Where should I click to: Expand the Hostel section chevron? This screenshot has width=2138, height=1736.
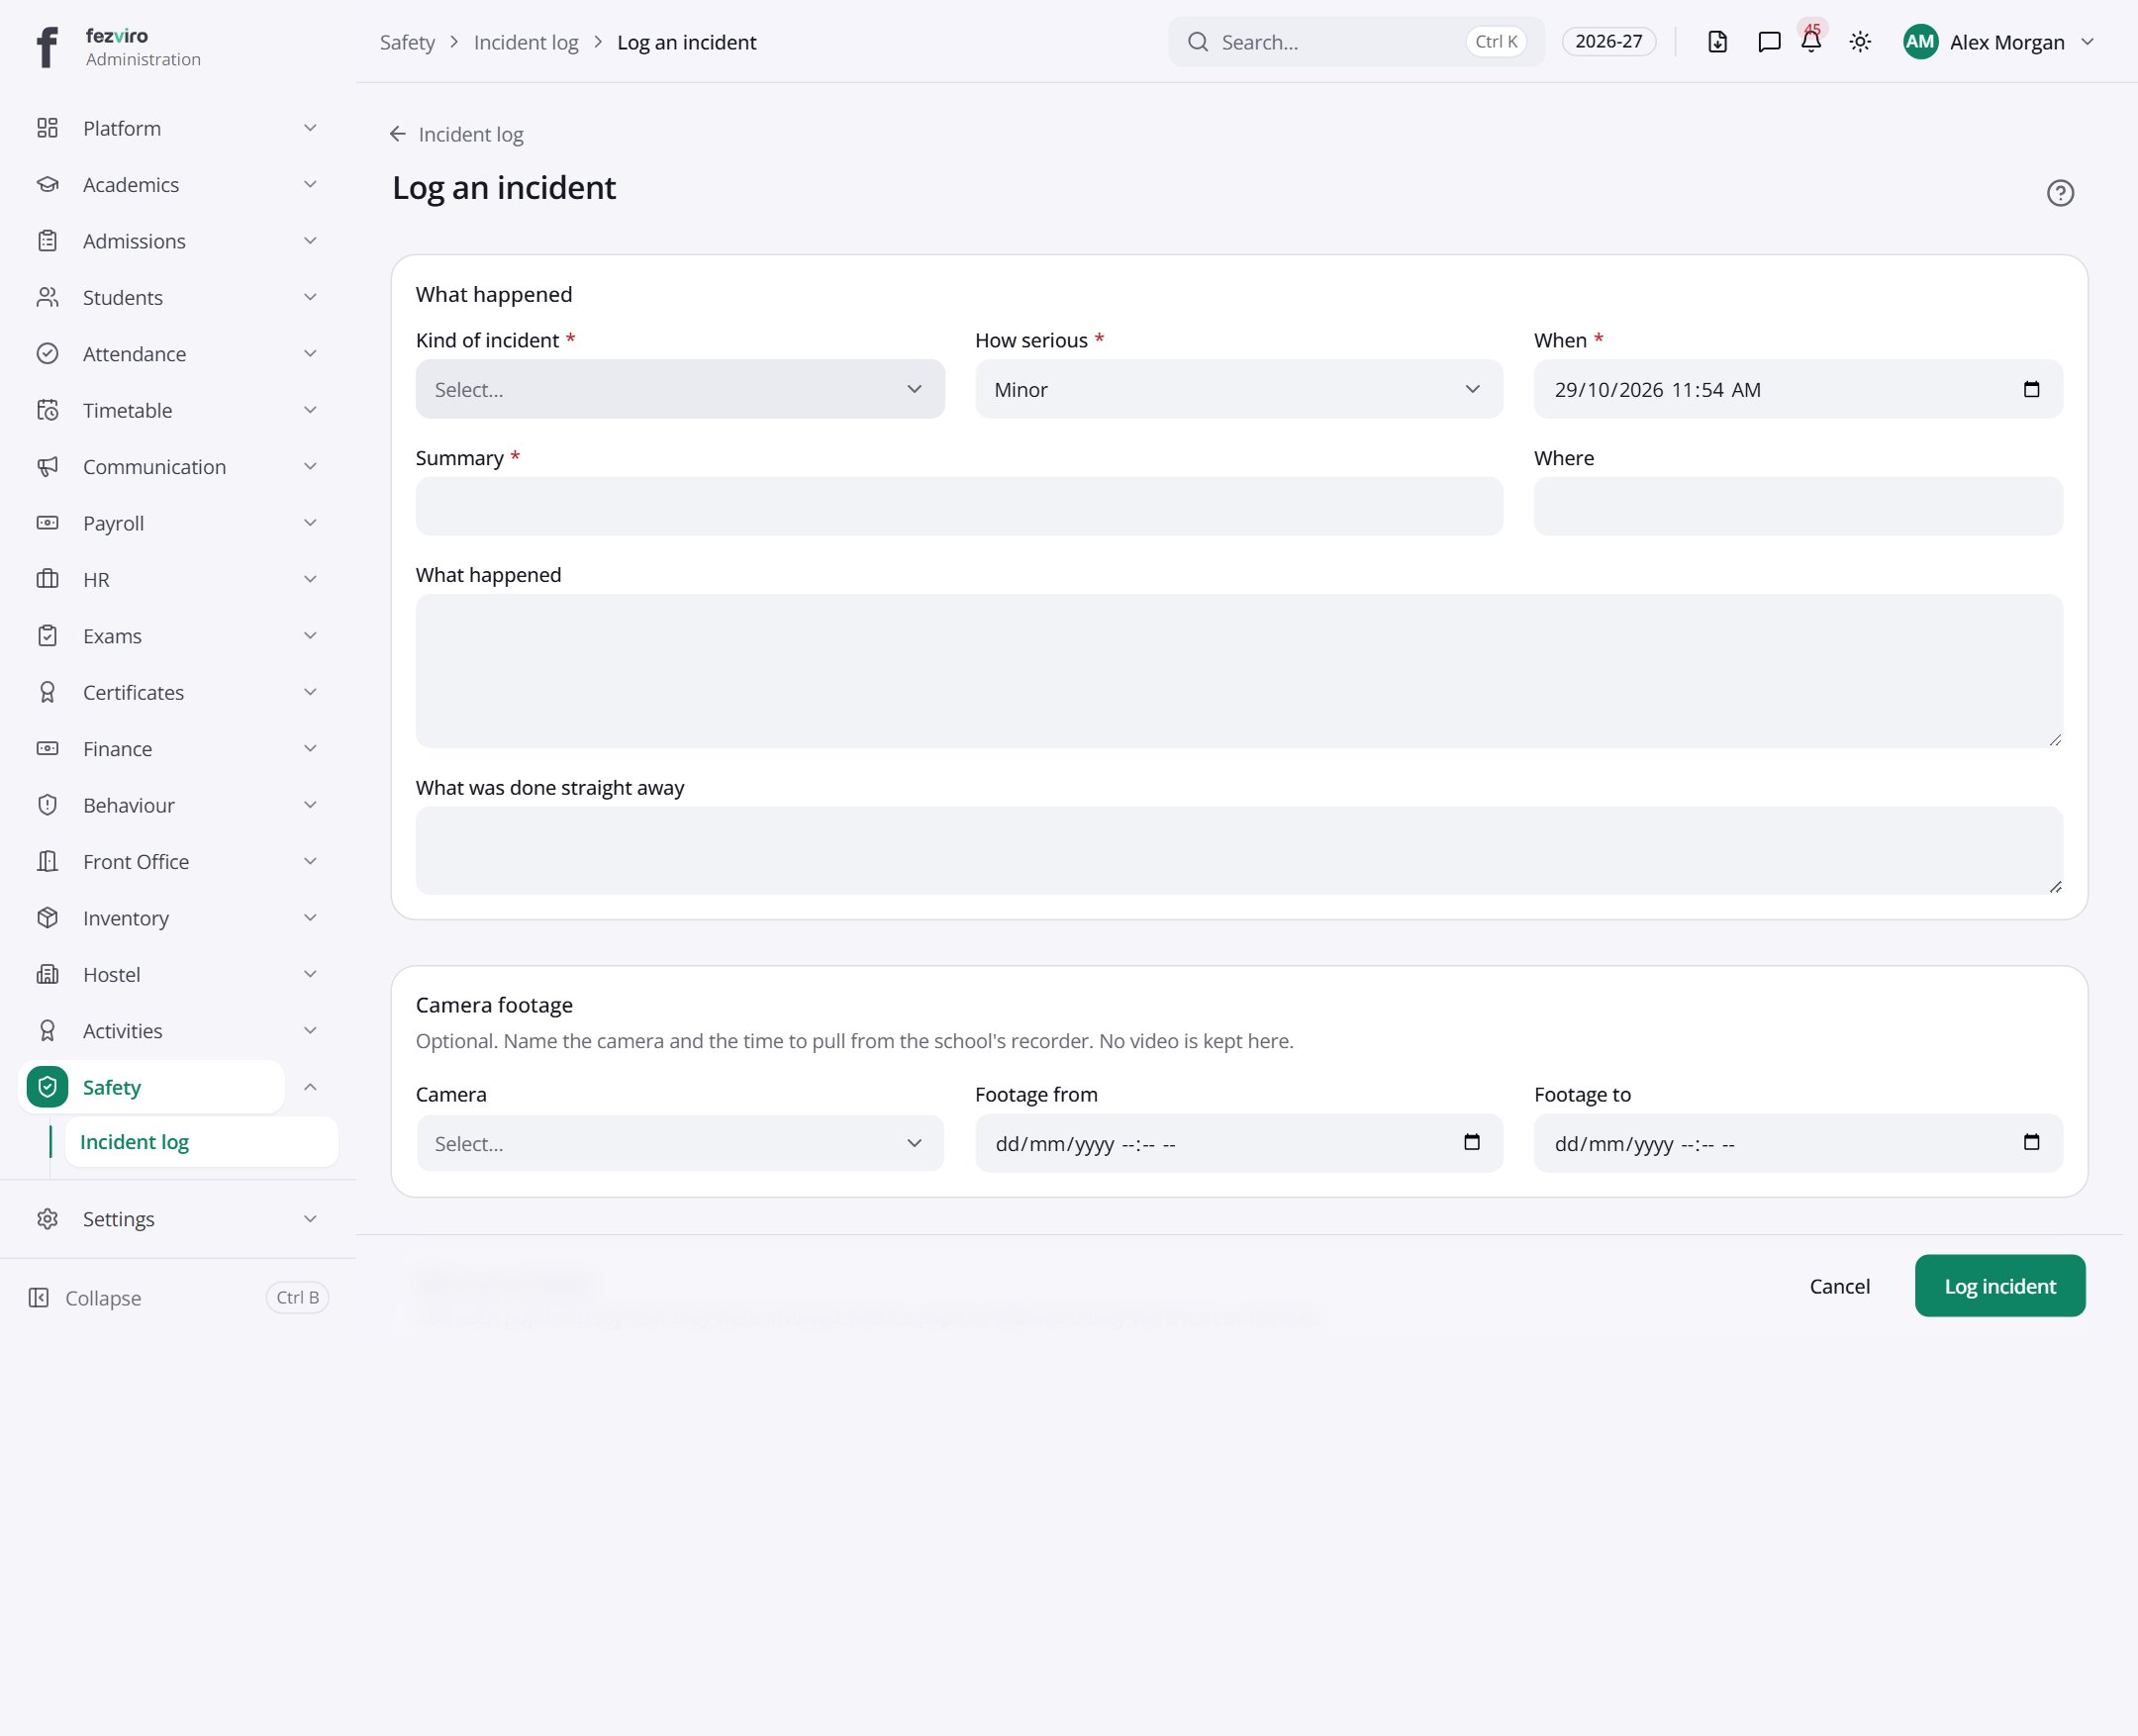[x=310, y=975]
